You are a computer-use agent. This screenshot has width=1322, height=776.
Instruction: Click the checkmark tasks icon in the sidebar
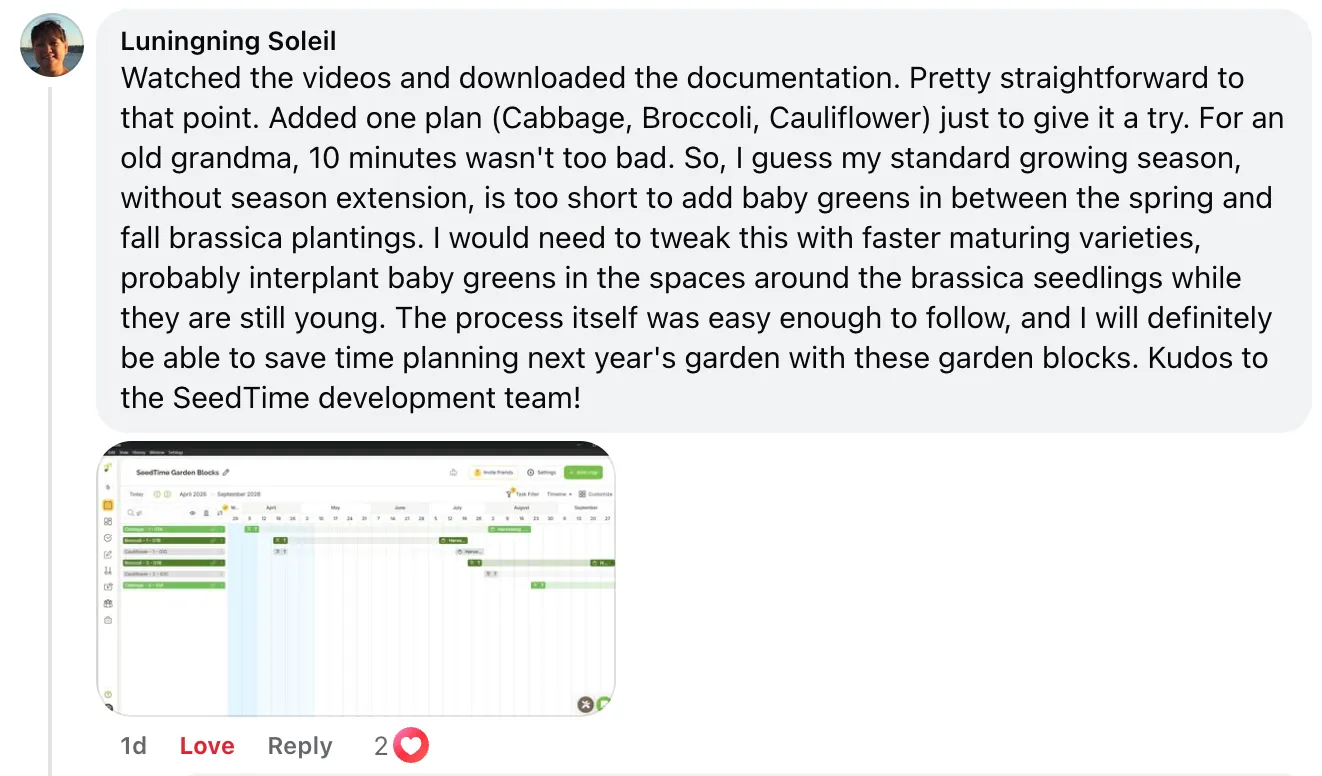[108, 538]
